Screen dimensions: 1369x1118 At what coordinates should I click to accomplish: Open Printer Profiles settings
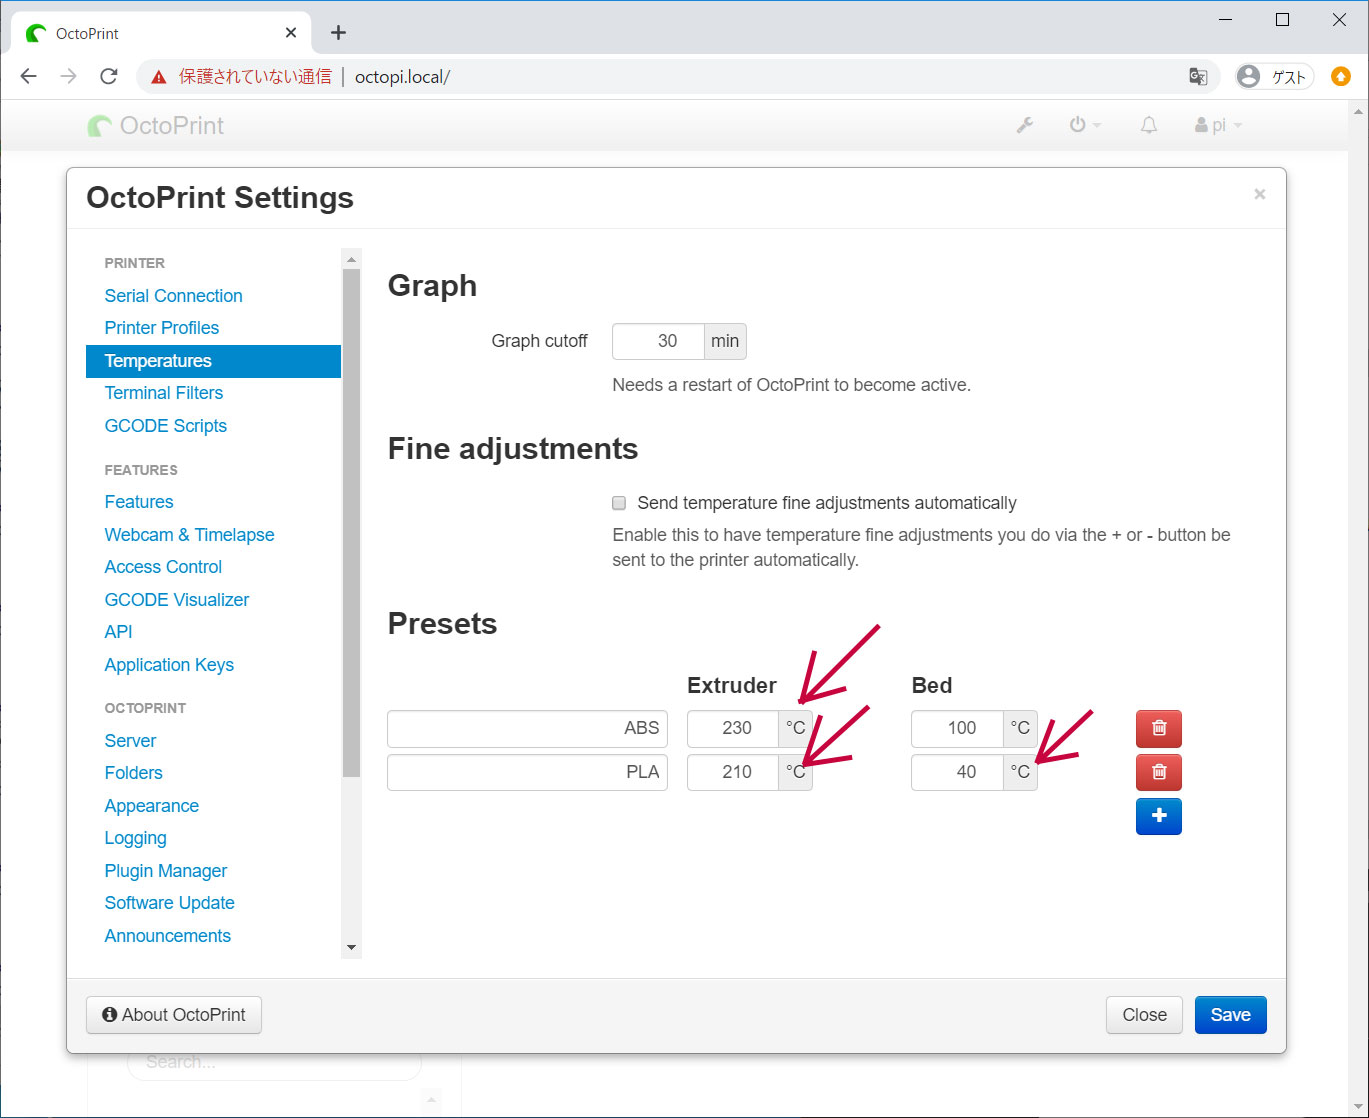[161, 328]
